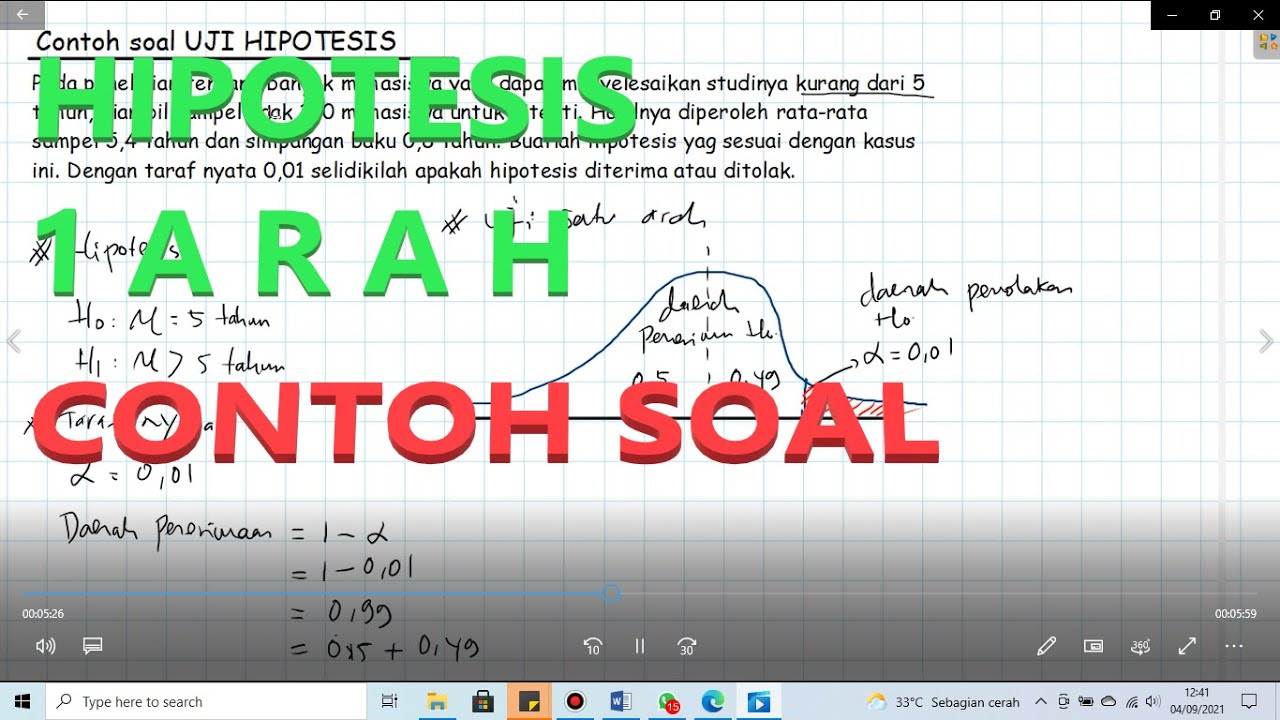
Task: Pause the video playback
Action: pyautogui.click(x=640, y=646)
